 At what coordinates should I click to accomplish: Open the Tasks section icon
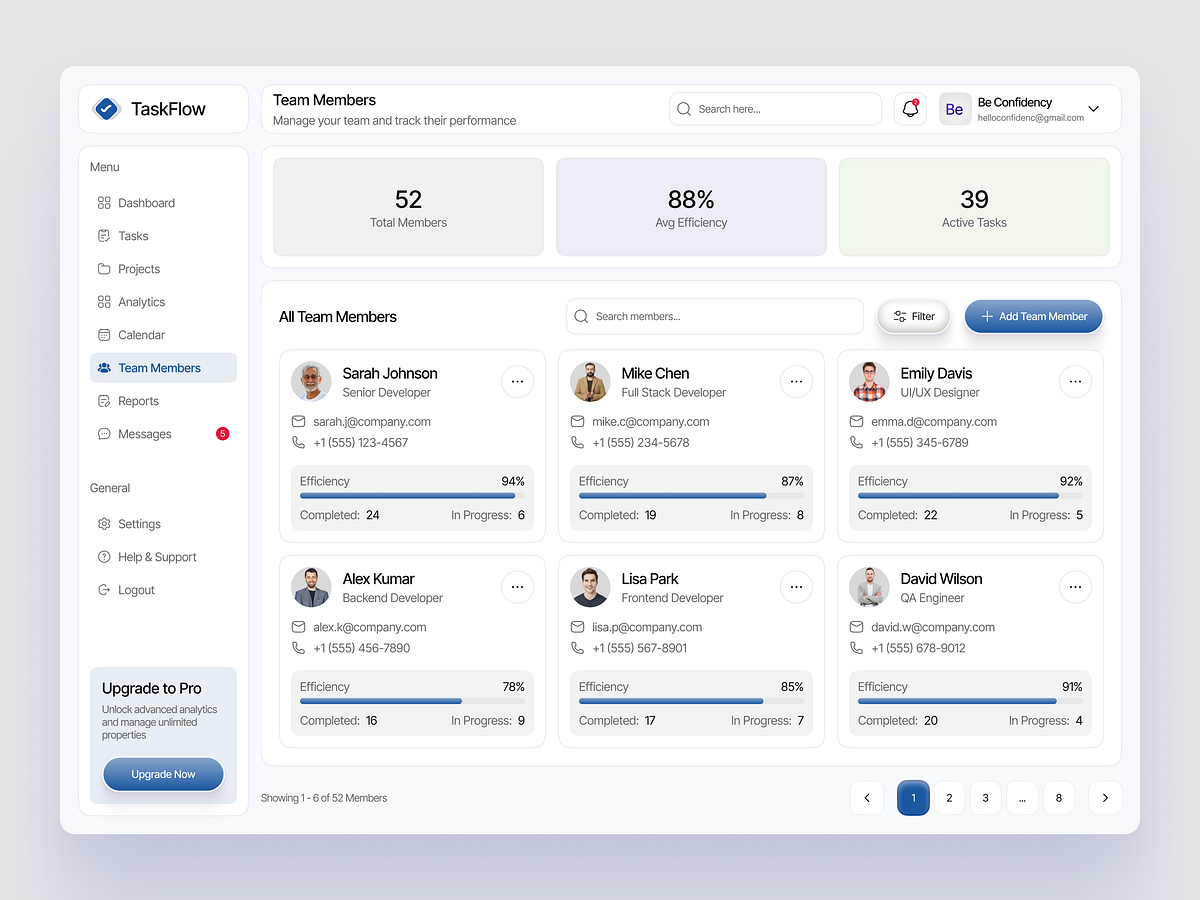[104, 235]
